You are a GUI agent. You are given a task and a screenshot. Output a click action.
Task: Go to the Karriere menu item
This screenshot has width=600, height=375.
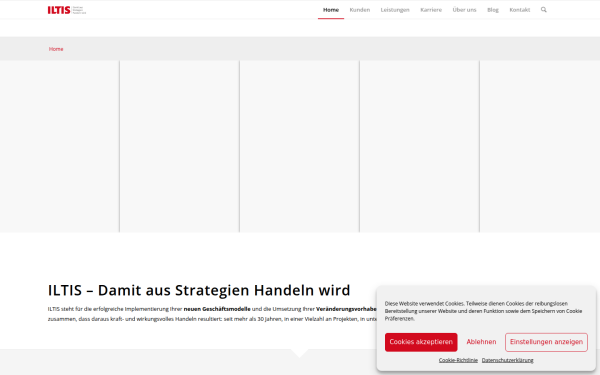coord(431,10)
